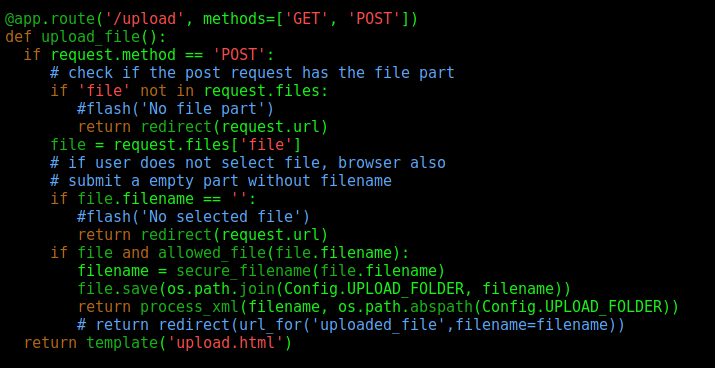Click the 'GET' method string
Image resolution: width=715 pixels, height=368 pixels.
coord(307,19)
